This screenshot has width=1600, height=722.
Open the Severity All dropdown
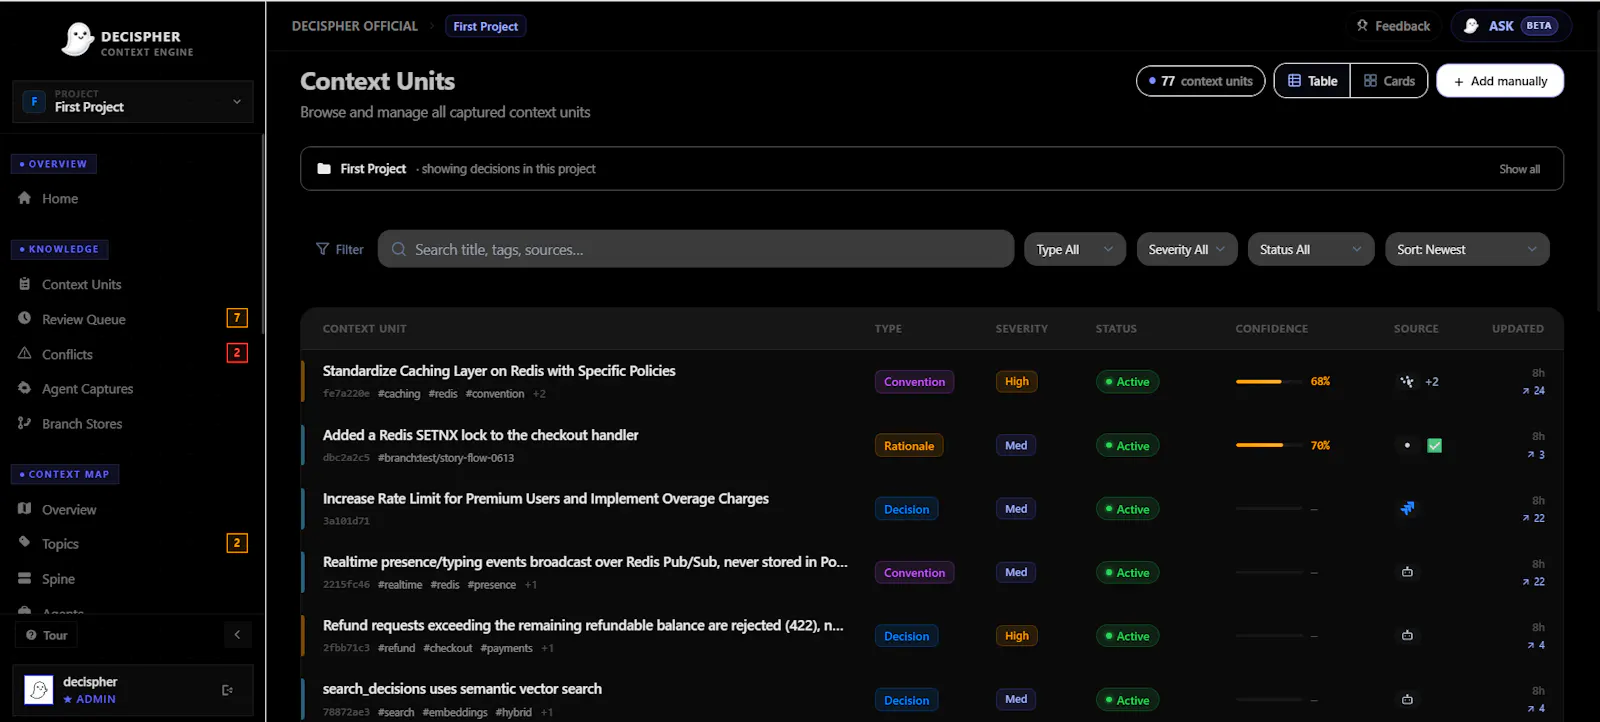1187,249
